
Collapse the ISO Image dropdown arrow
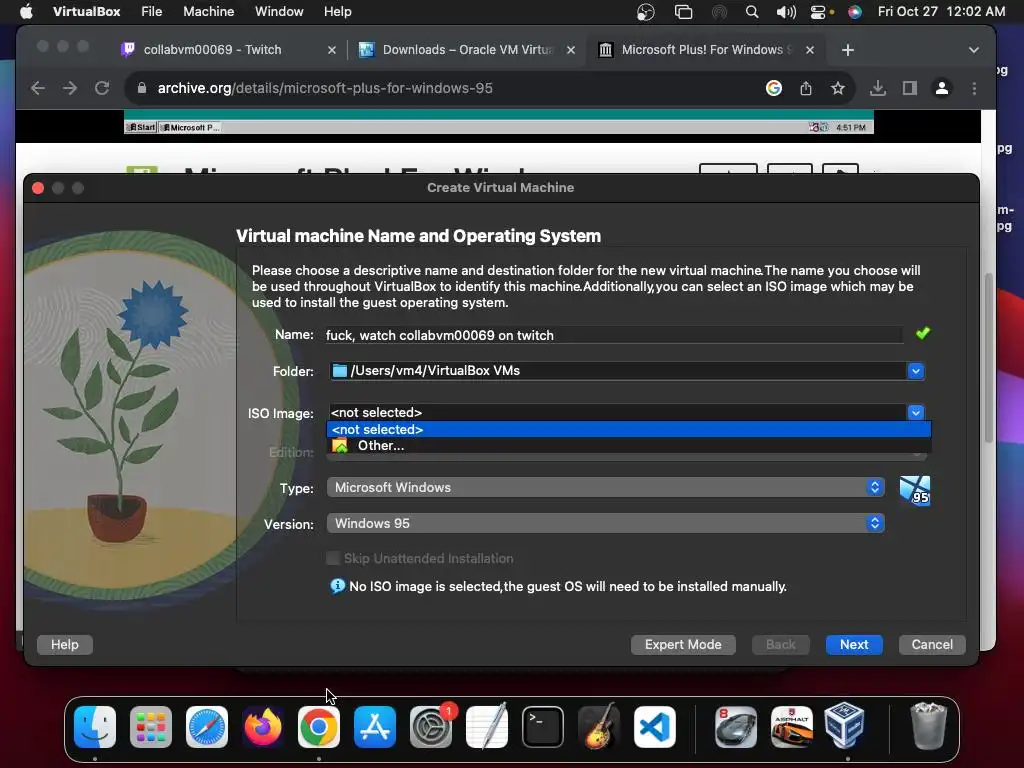coord(916,413)
